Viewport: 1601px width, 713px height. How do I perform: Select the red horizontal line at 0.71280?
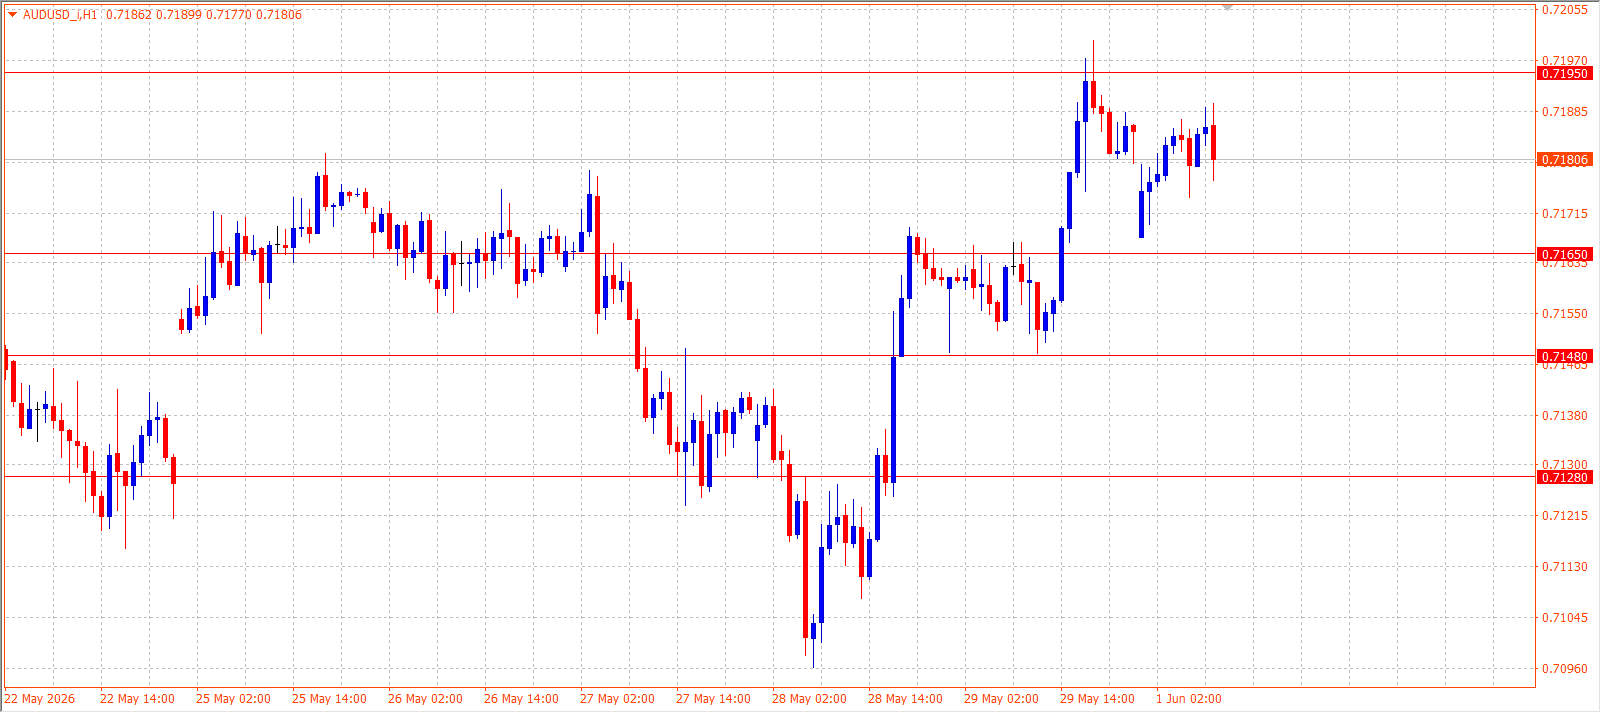click(x=770, y=477)
